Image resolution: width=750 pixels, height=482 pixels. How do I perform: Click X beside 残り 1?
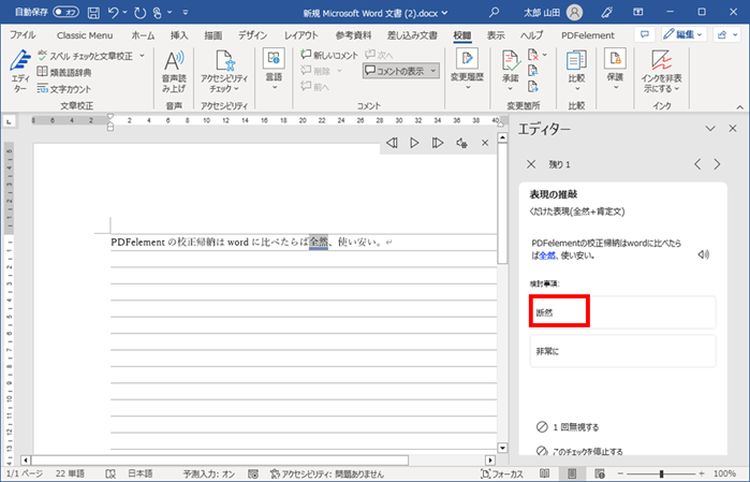(x=531, y=164)
